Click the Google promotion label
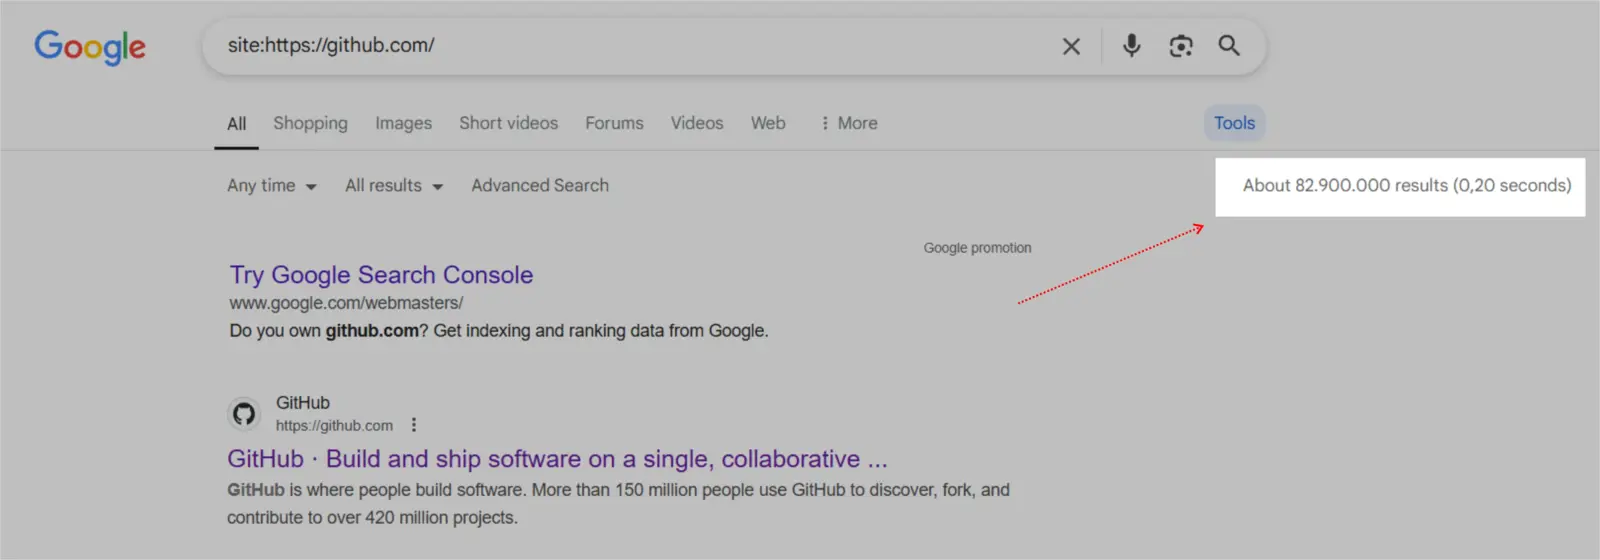 point(977,248)
